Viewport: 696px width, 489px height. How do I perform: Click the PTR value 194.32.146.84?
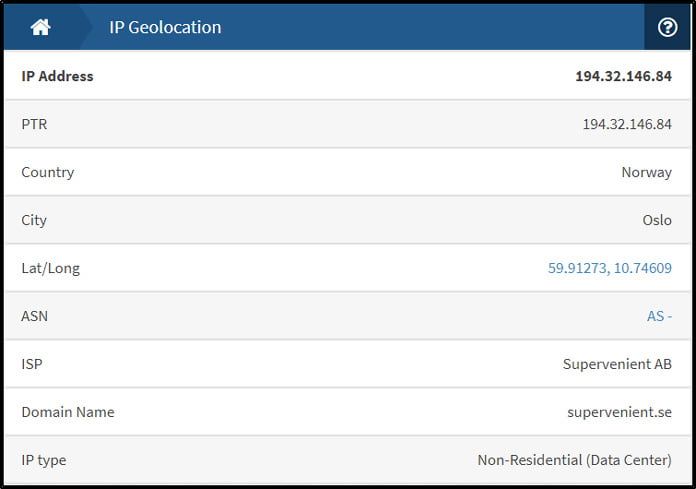627,124
